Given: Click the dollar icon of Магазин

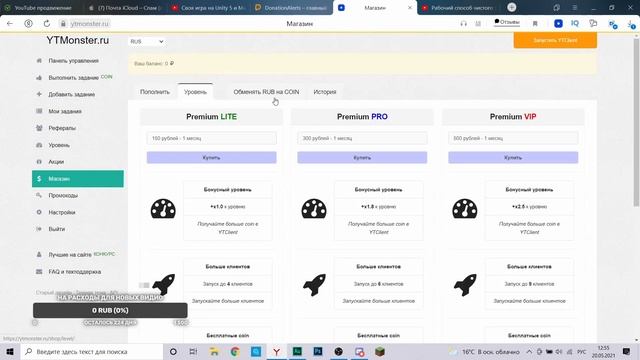Looking at the screenshot, I should [x=39, y=179].
